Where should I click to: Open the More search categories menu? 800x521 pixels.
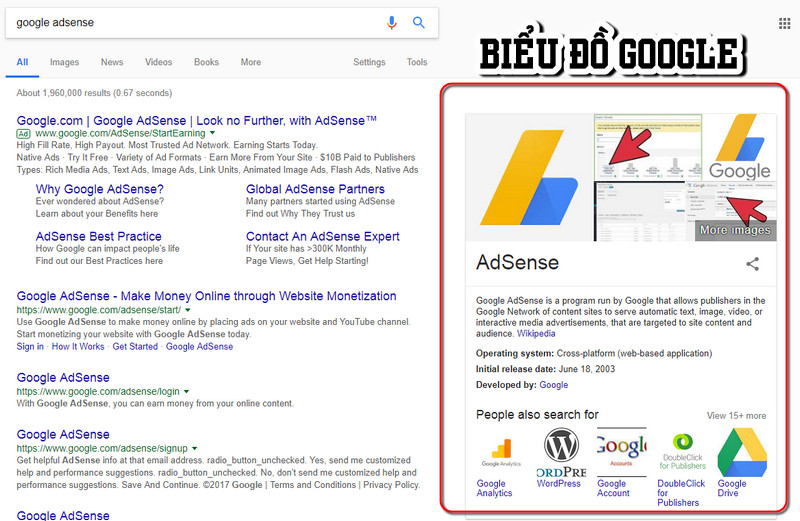pyautogui.click(x=251, y=62)
